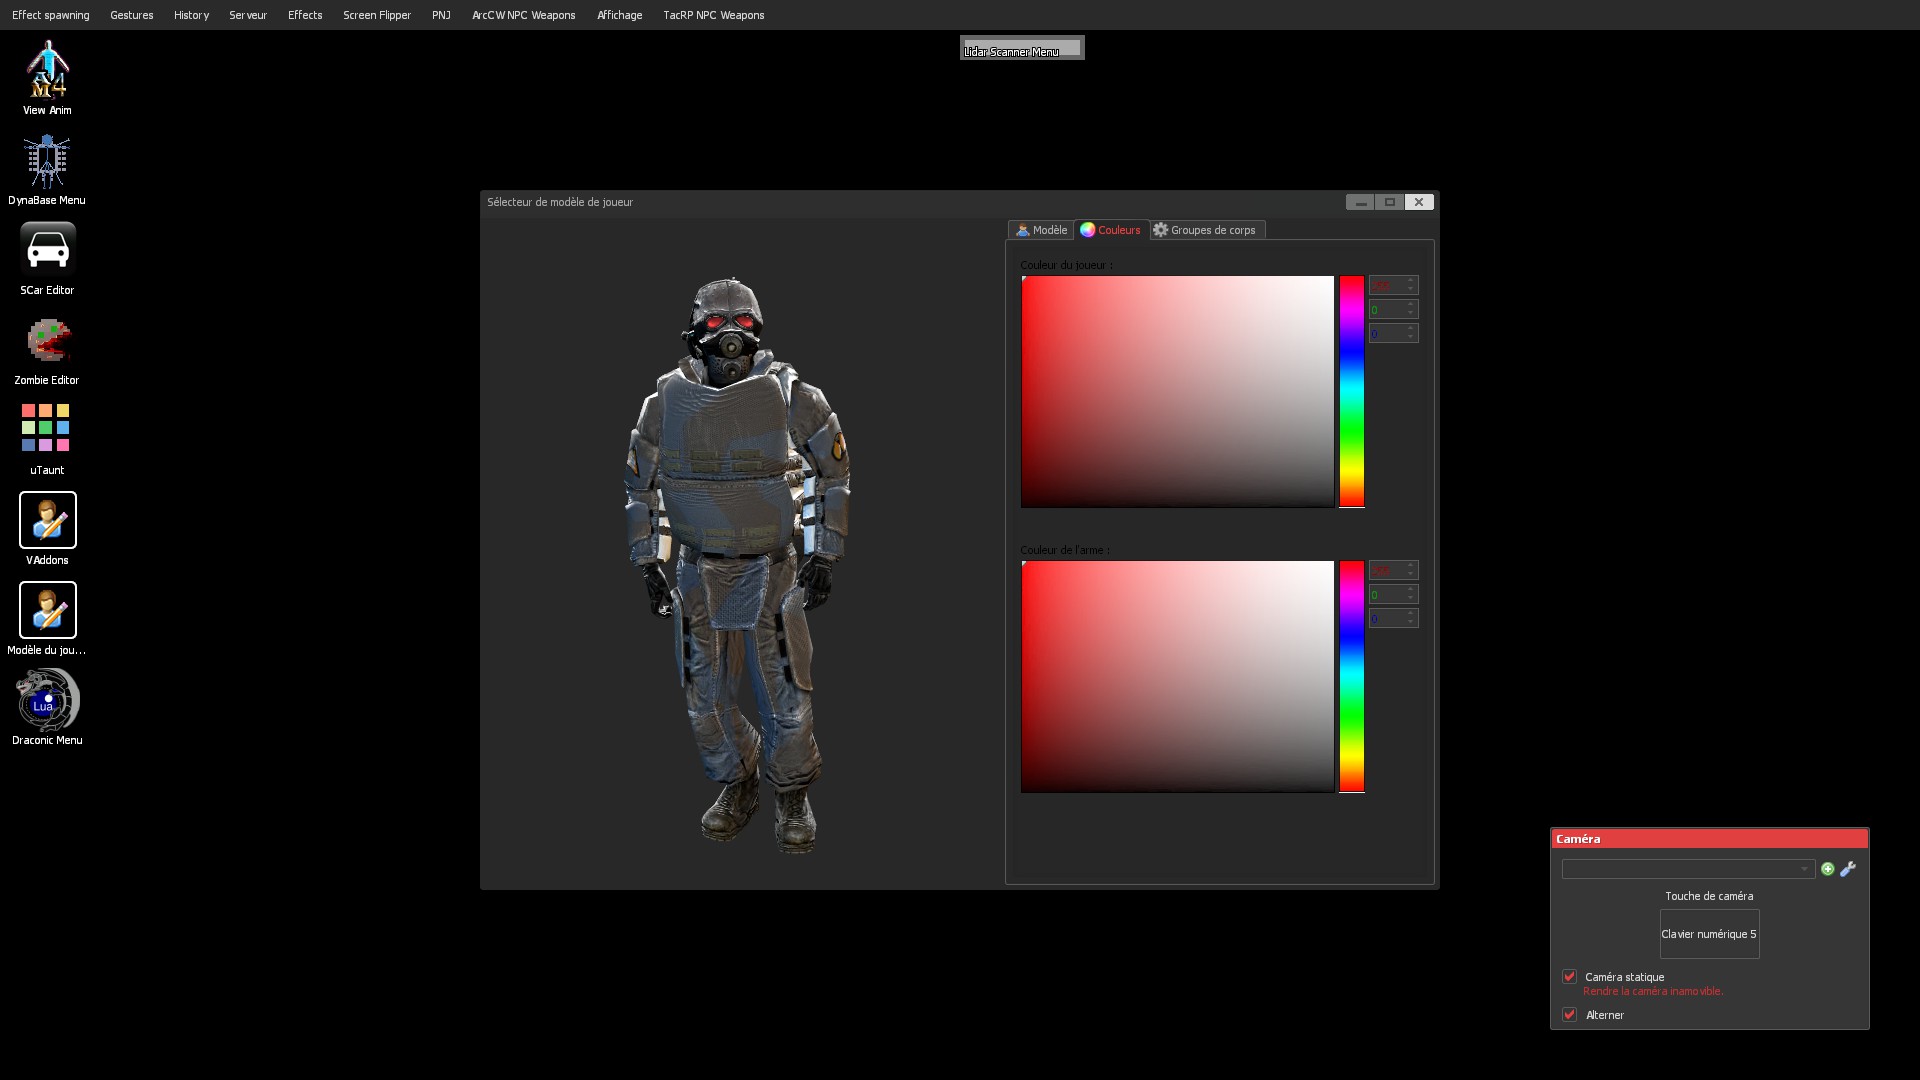Open the Zombie Editor icon

click(x=47, y=341)
